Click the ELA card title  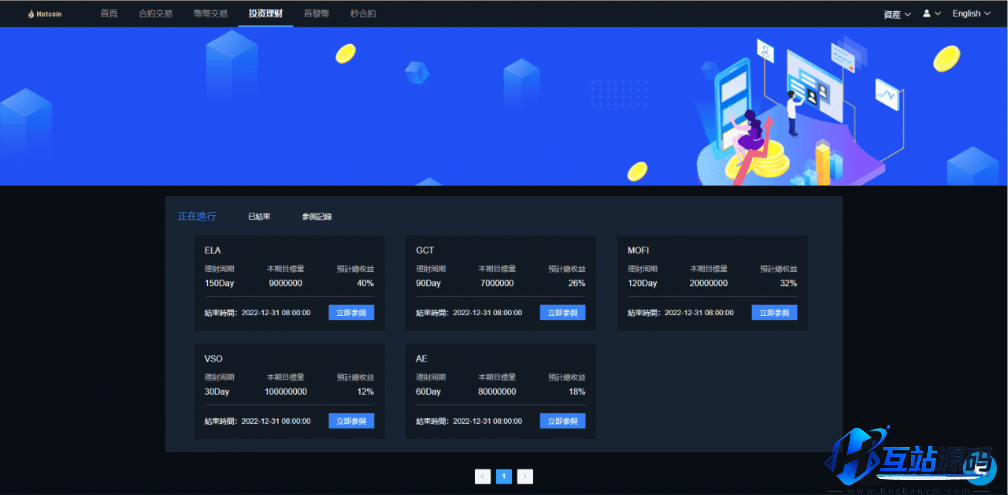pyautogui.click(x=213, y=250)
